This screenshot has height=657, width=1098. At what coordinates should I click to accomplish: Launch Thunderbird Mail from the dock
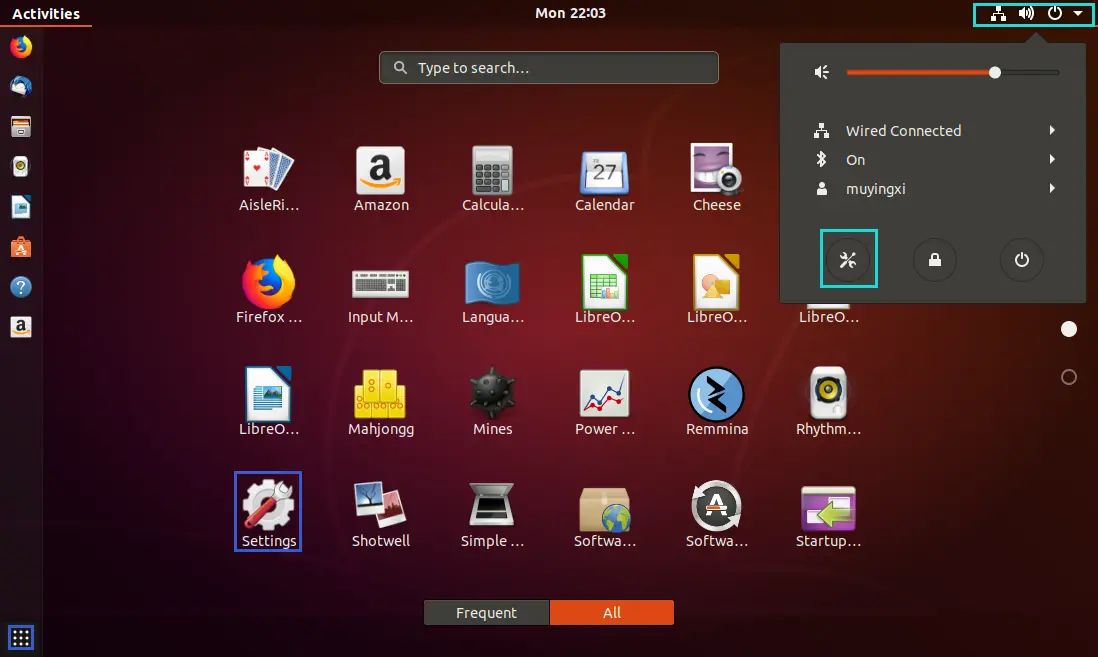coord(21,86)
